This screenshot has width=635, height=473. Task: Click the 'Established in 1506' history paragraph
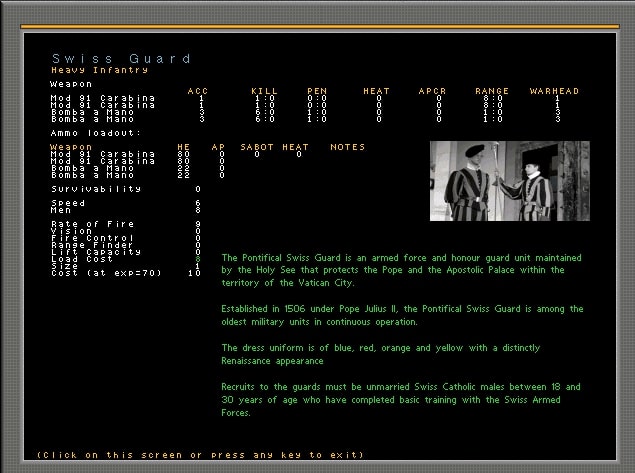tap(402, 315)
